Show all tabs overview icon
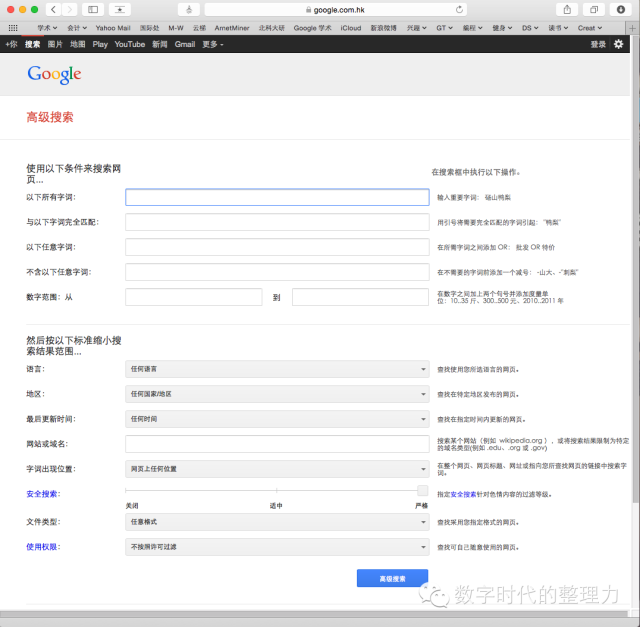 click(x=594, y=9)
